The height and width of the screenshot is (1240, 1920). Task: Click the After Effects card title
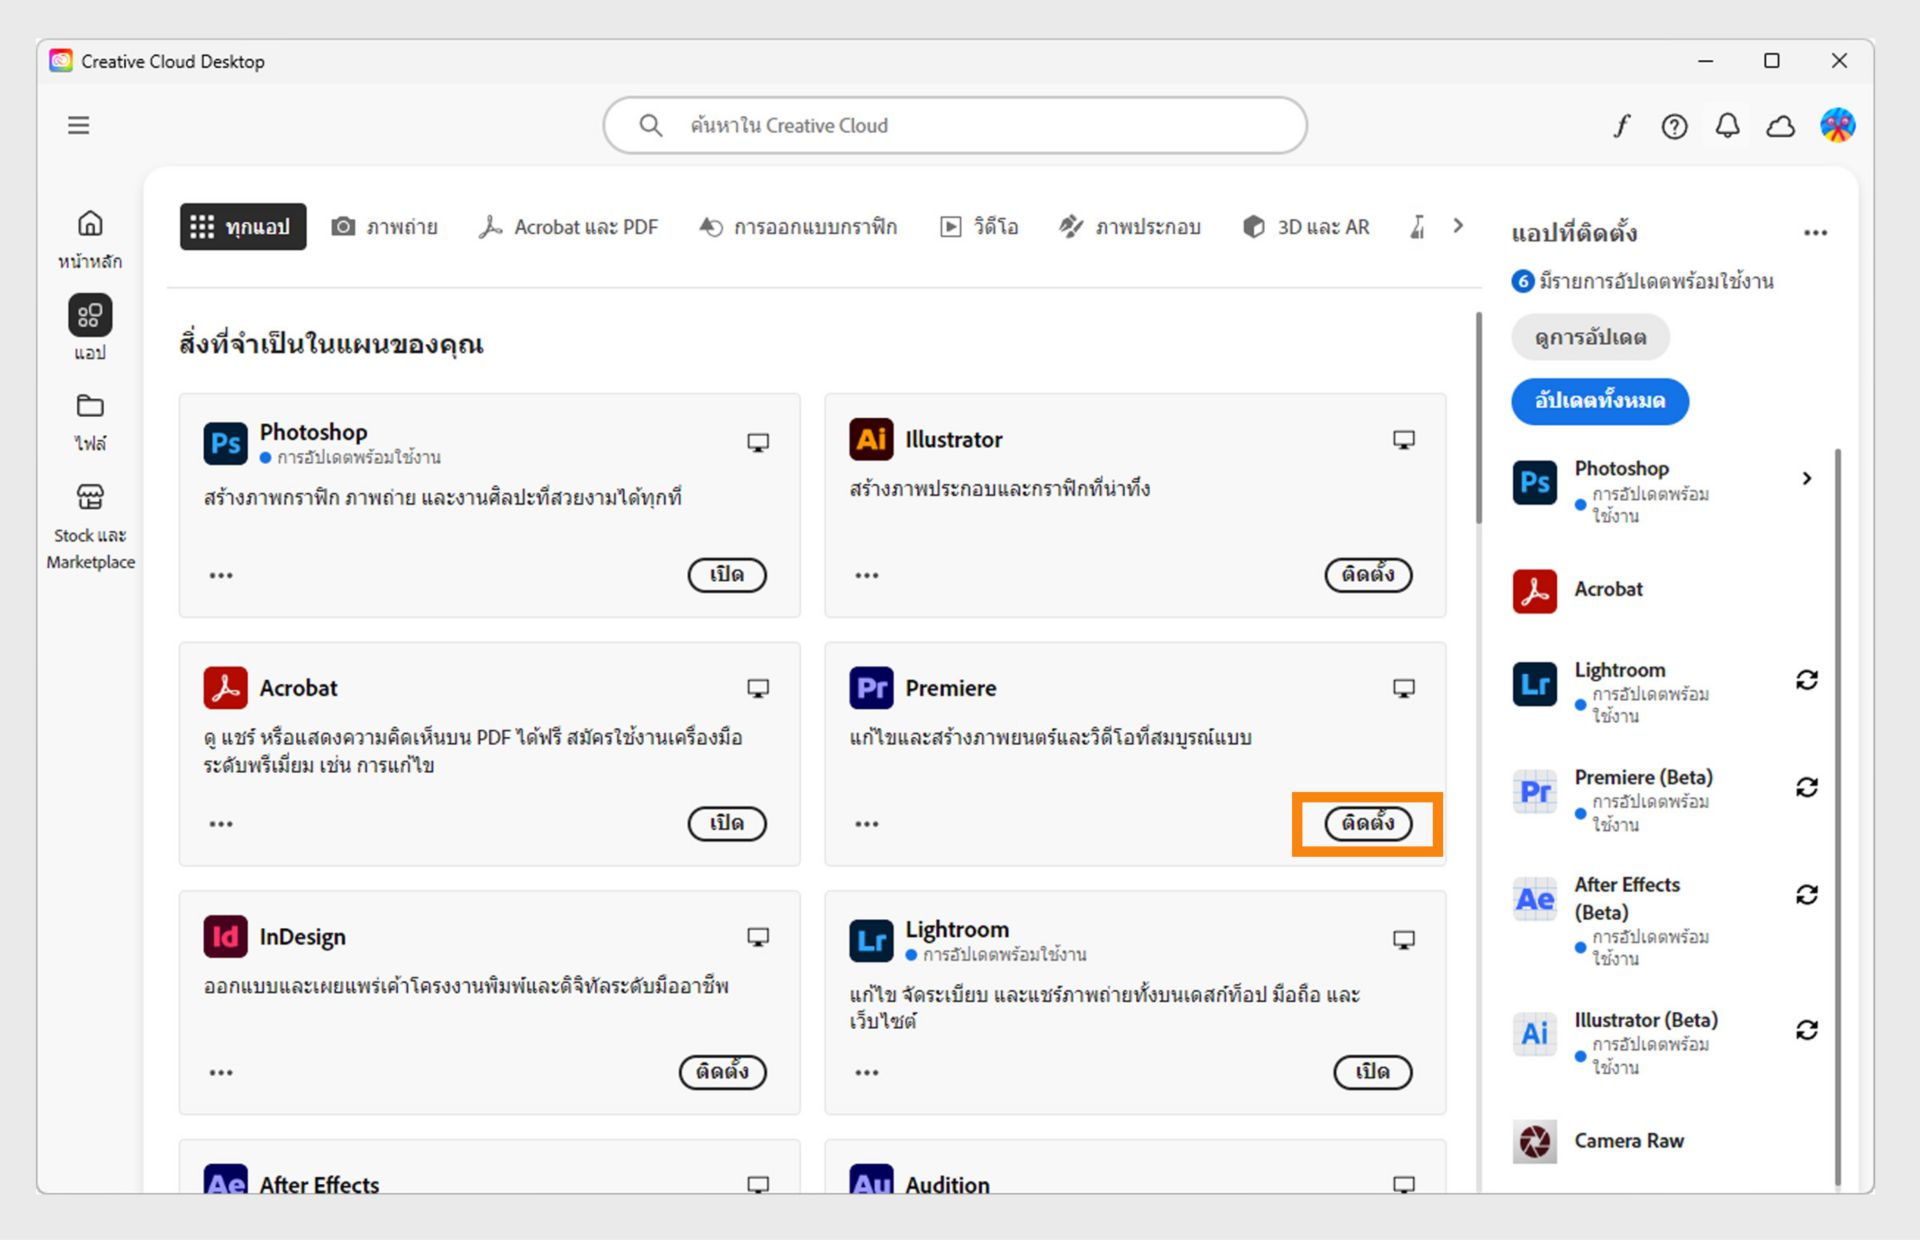click(x=319, y=1184)
